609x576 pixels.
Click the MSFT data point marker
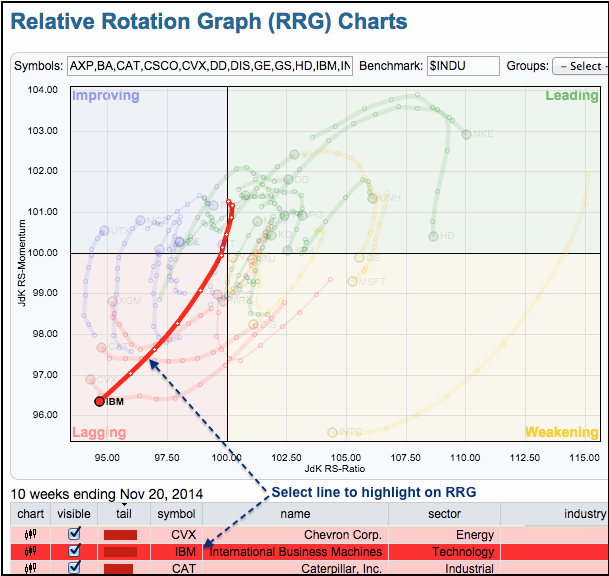[352, 281]
